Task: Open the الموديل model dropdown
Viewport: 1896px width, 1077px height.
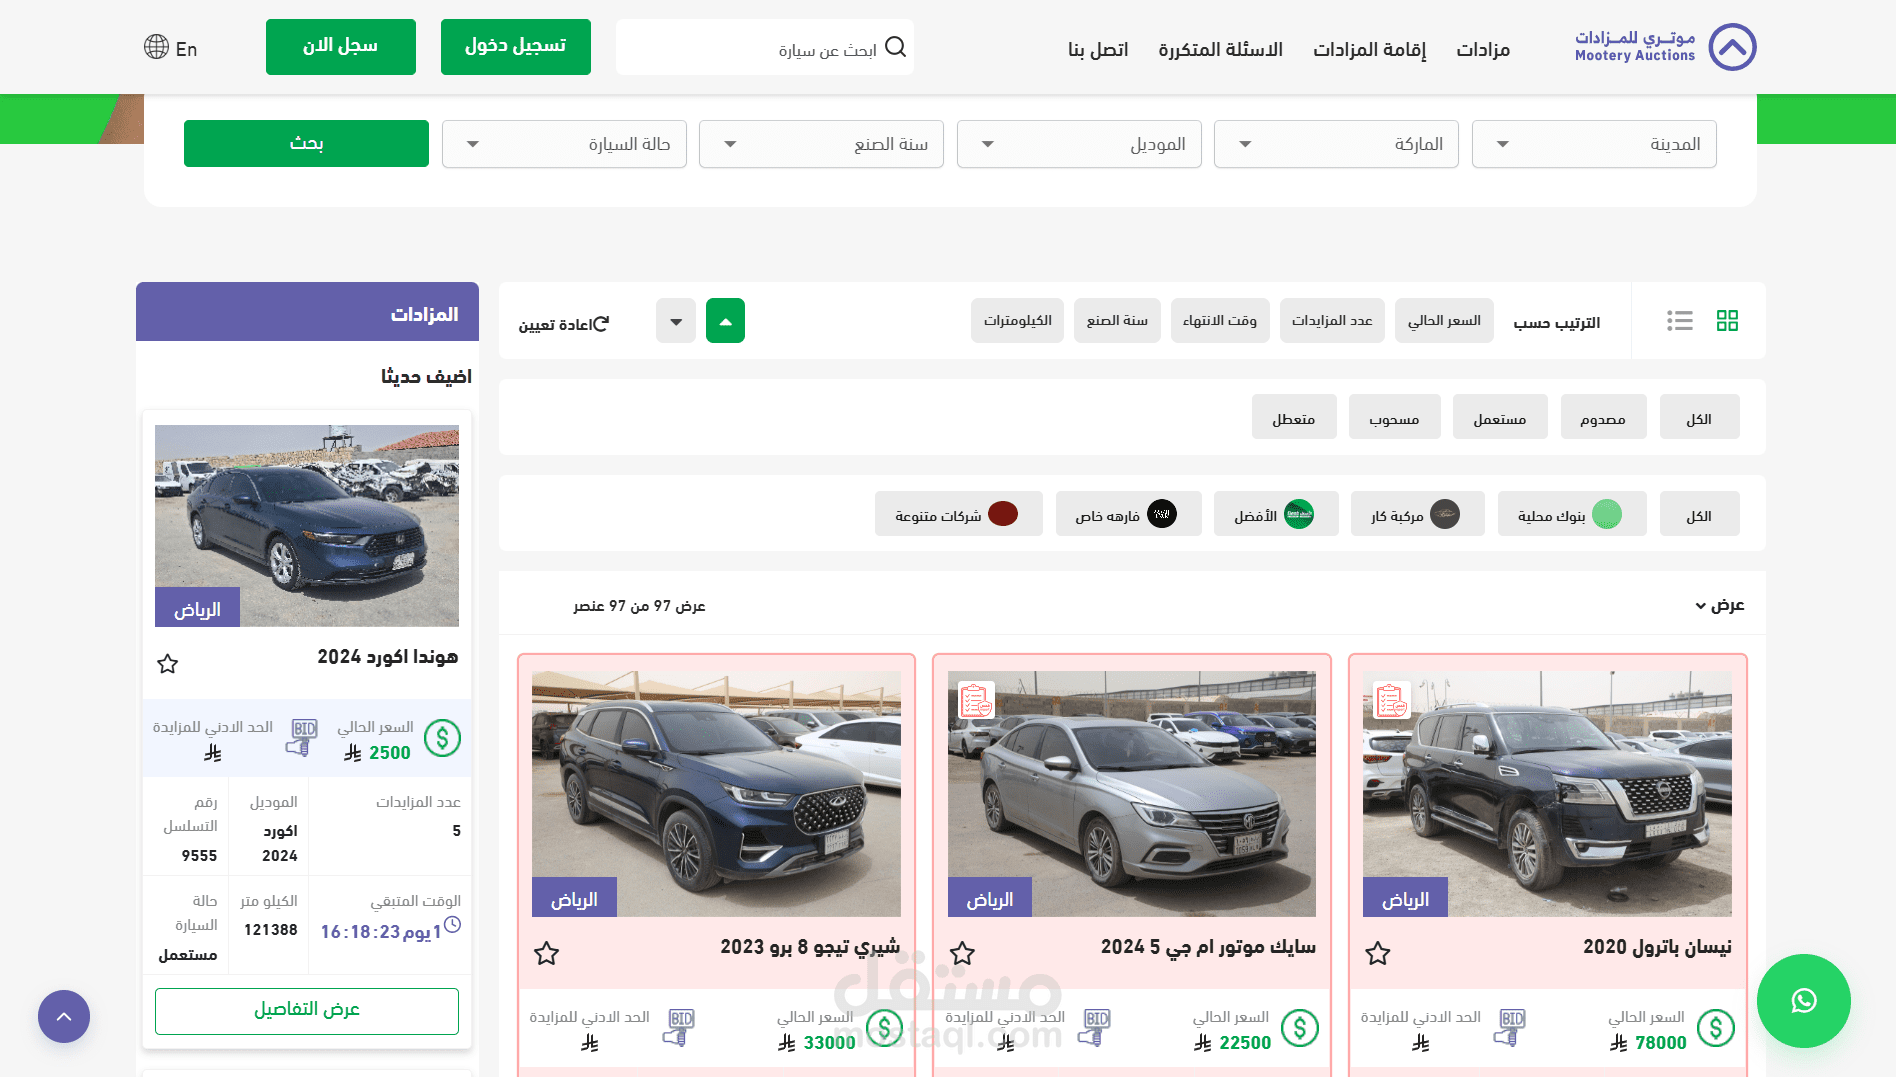Action: (x=1079, y=144)
